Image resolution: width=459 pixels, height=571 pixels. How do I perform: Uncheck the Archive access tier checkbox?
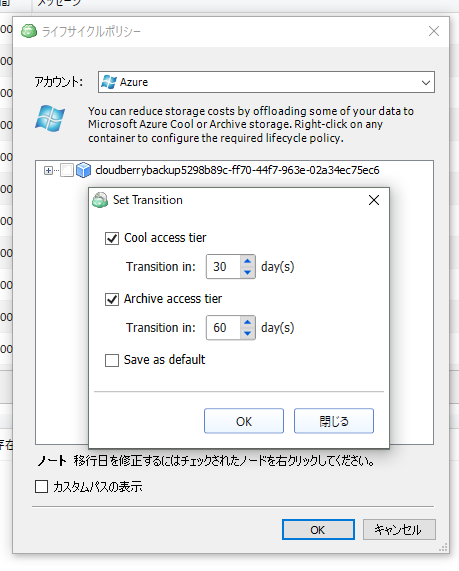pos(112,299)
